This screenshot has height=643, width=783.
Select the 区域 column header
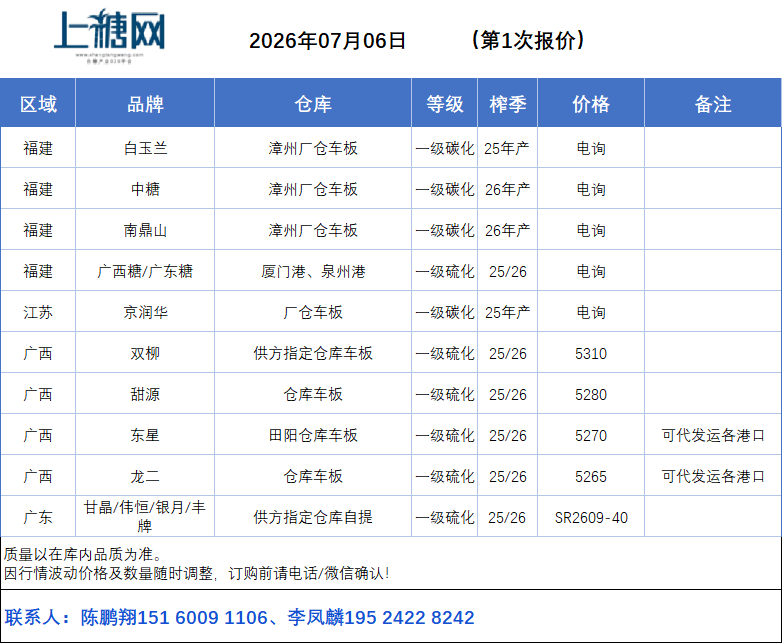point(38,104)
